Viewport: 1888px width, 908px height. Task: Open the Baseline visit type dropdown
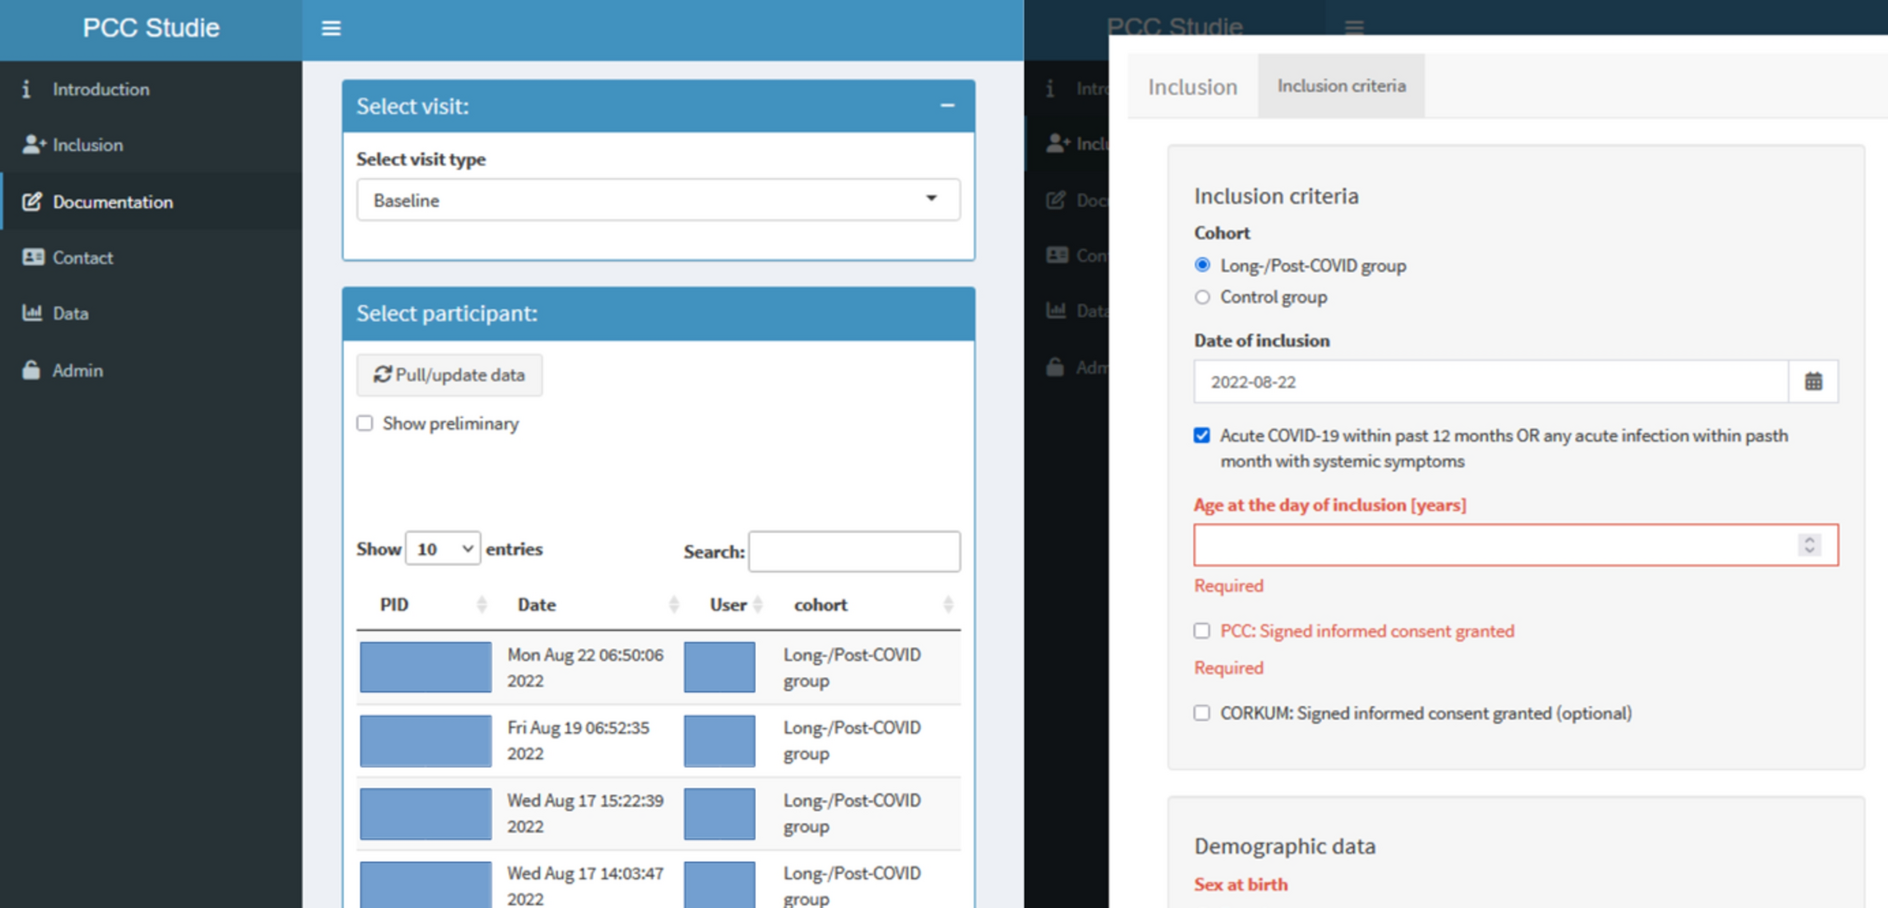657,200
